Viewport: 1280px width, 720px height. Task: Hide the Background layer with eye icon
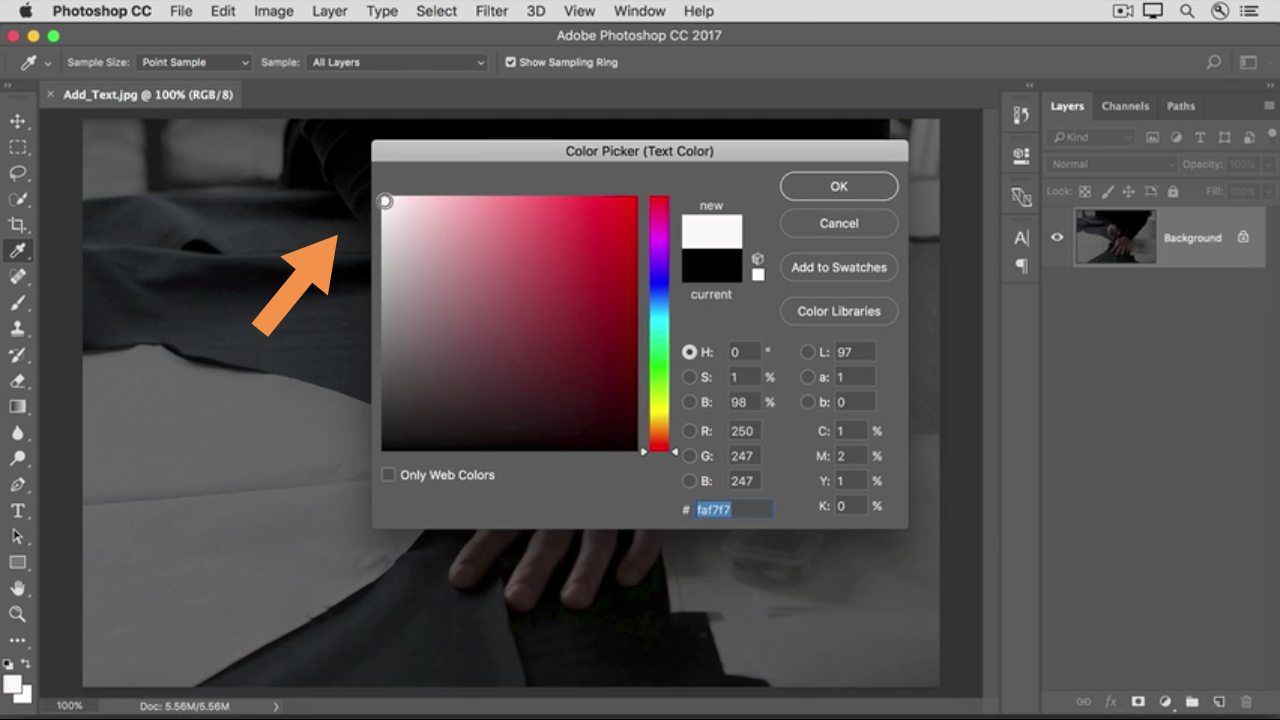[x=1057, y=237]
